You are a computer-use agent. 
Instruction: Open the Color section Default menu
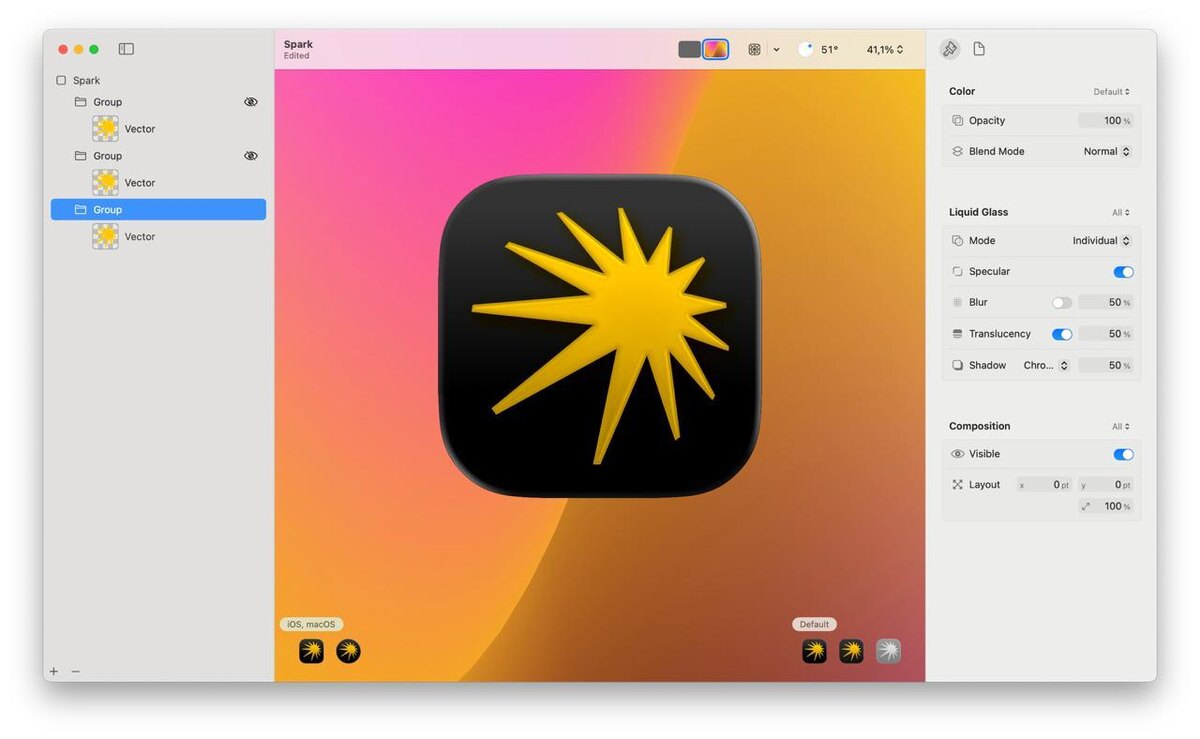tap(1111, 92)
